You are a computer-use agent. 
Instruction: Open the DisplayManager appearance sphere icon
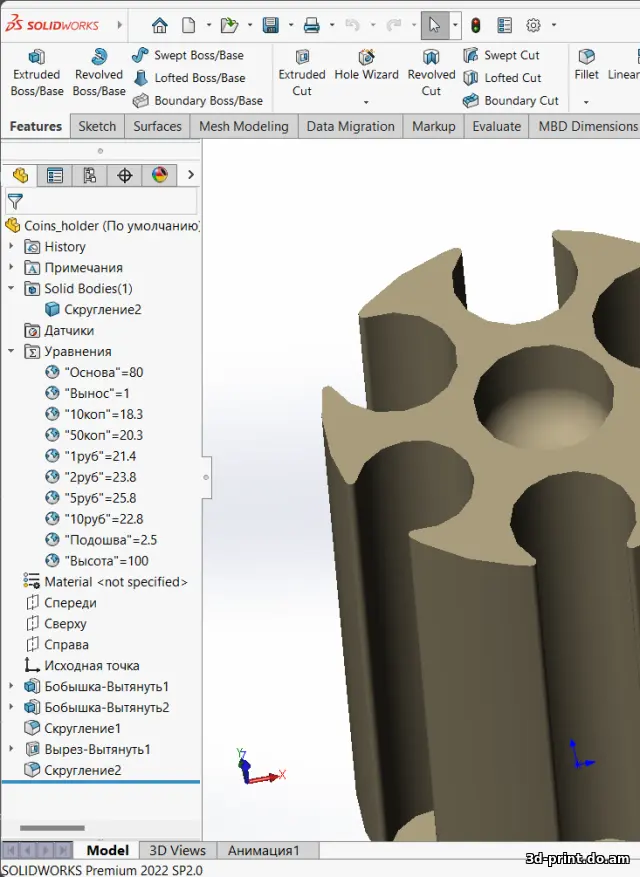(x=159, y=175)
